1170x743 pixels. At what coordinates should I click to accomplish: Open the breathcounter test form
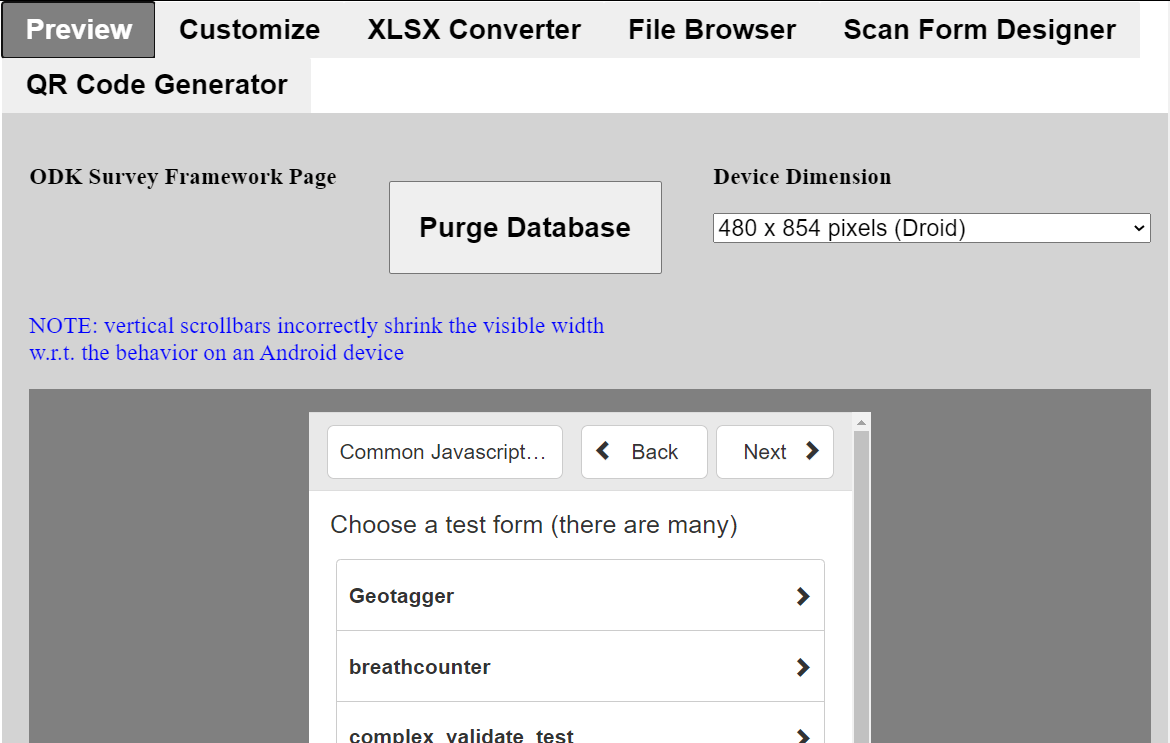[x=581, y=666]
